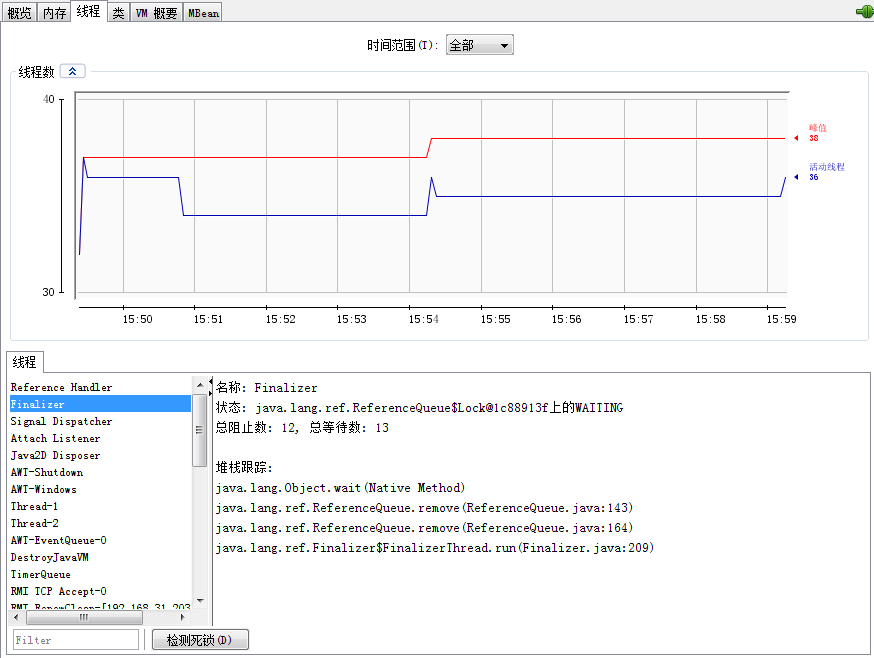Switch to the 类 tab
This screenshot has width=874, height=658.
(117, 11)
